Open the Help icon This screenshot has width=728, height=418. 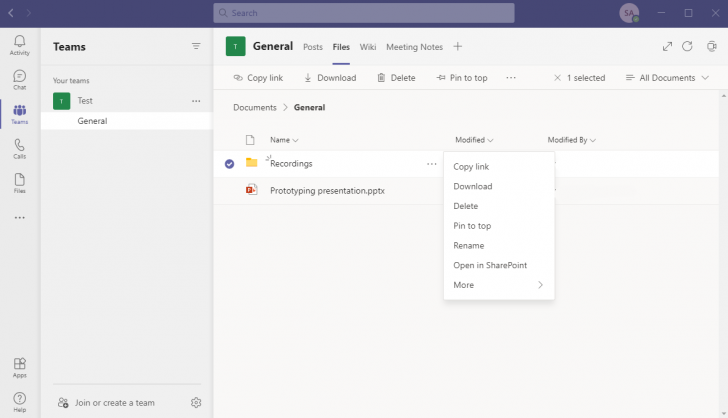(x=20, y=402)
